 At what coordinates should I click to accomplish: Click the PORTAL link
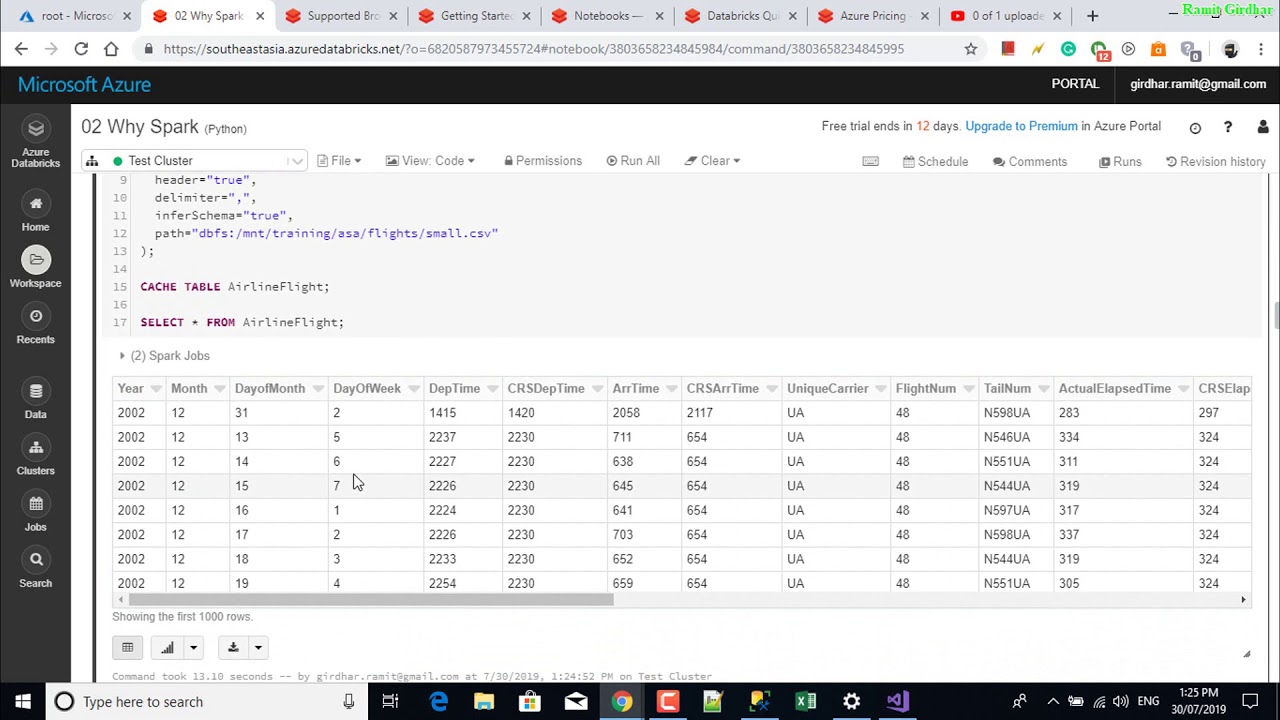1075,84
